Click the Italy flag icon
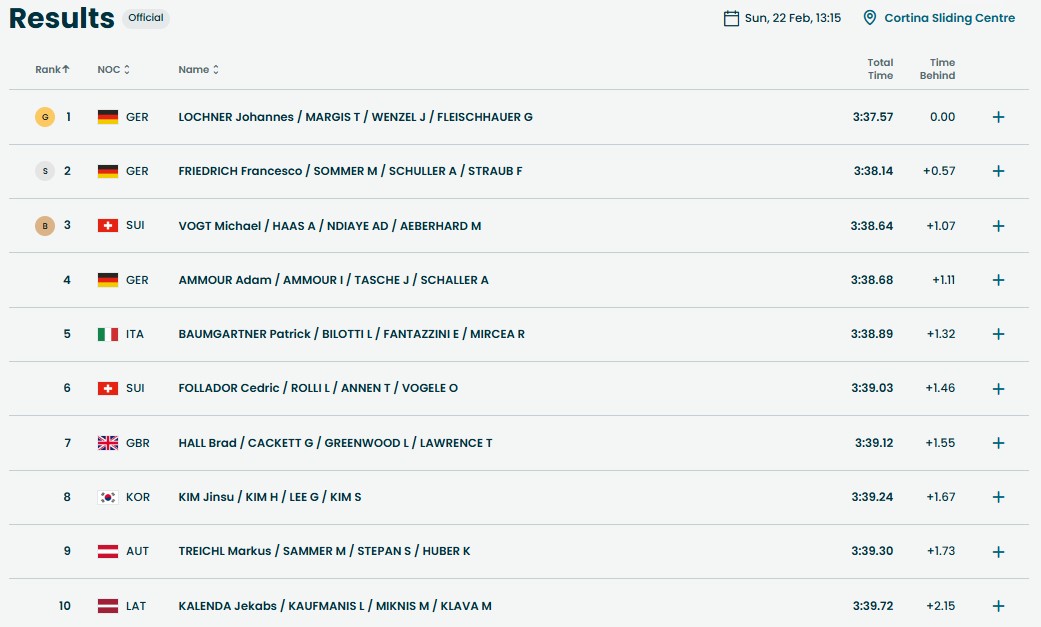The image size is (1041, 627). [x=108, y=334]
